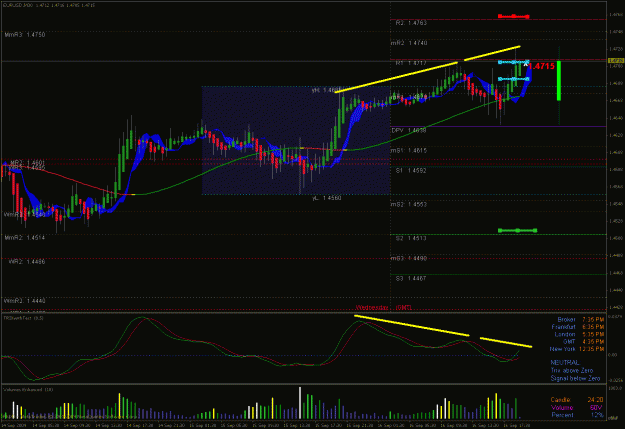This screenshot has width=625, height=429.
Task: Click the Candle 24:20 countdown label
Action: [x=576, y=399]
